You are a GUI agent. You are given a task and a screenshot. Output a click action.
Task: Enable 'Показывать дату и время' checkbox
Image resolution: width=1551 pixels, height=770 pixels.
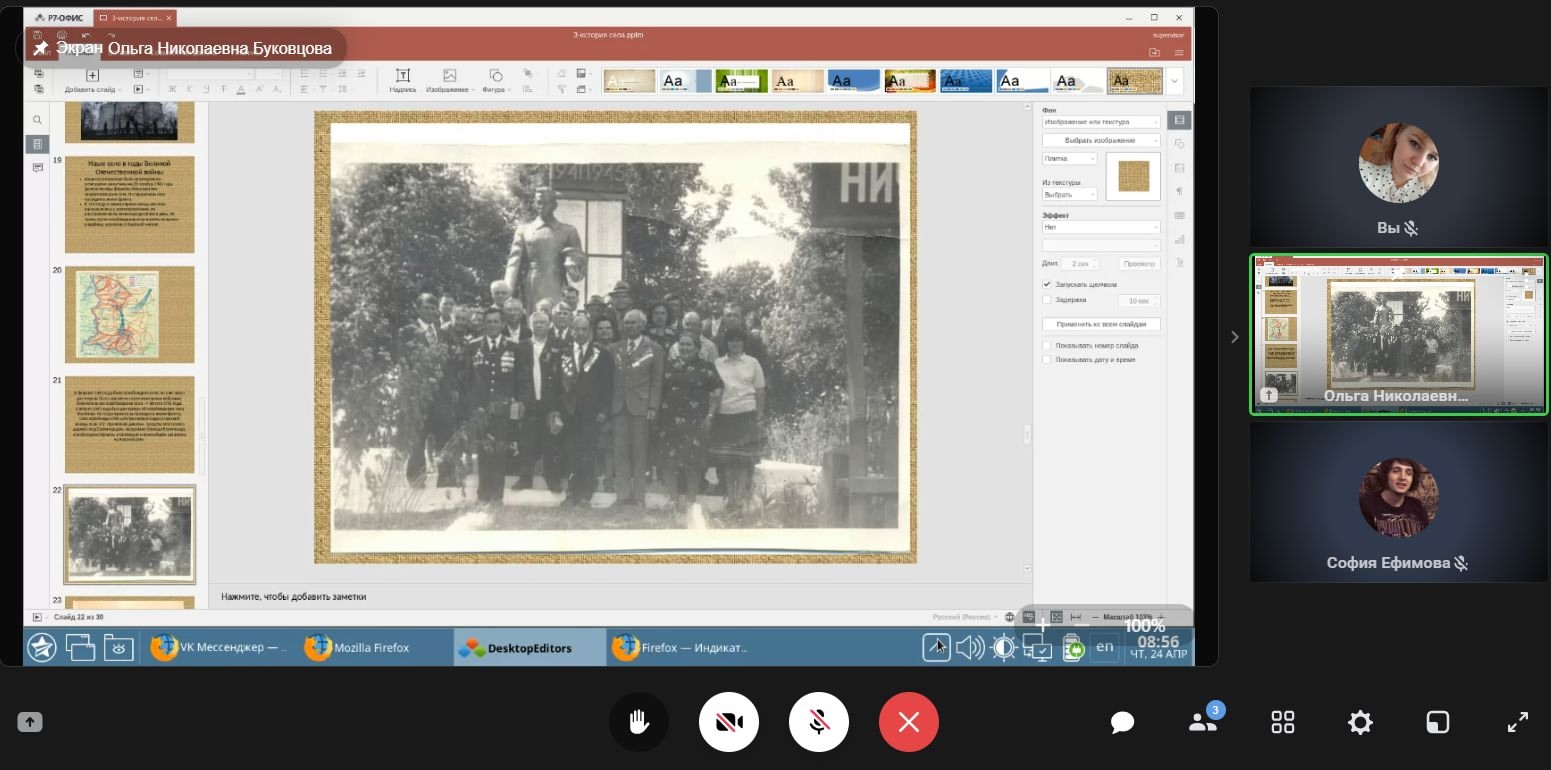[x=1047, y=360]
